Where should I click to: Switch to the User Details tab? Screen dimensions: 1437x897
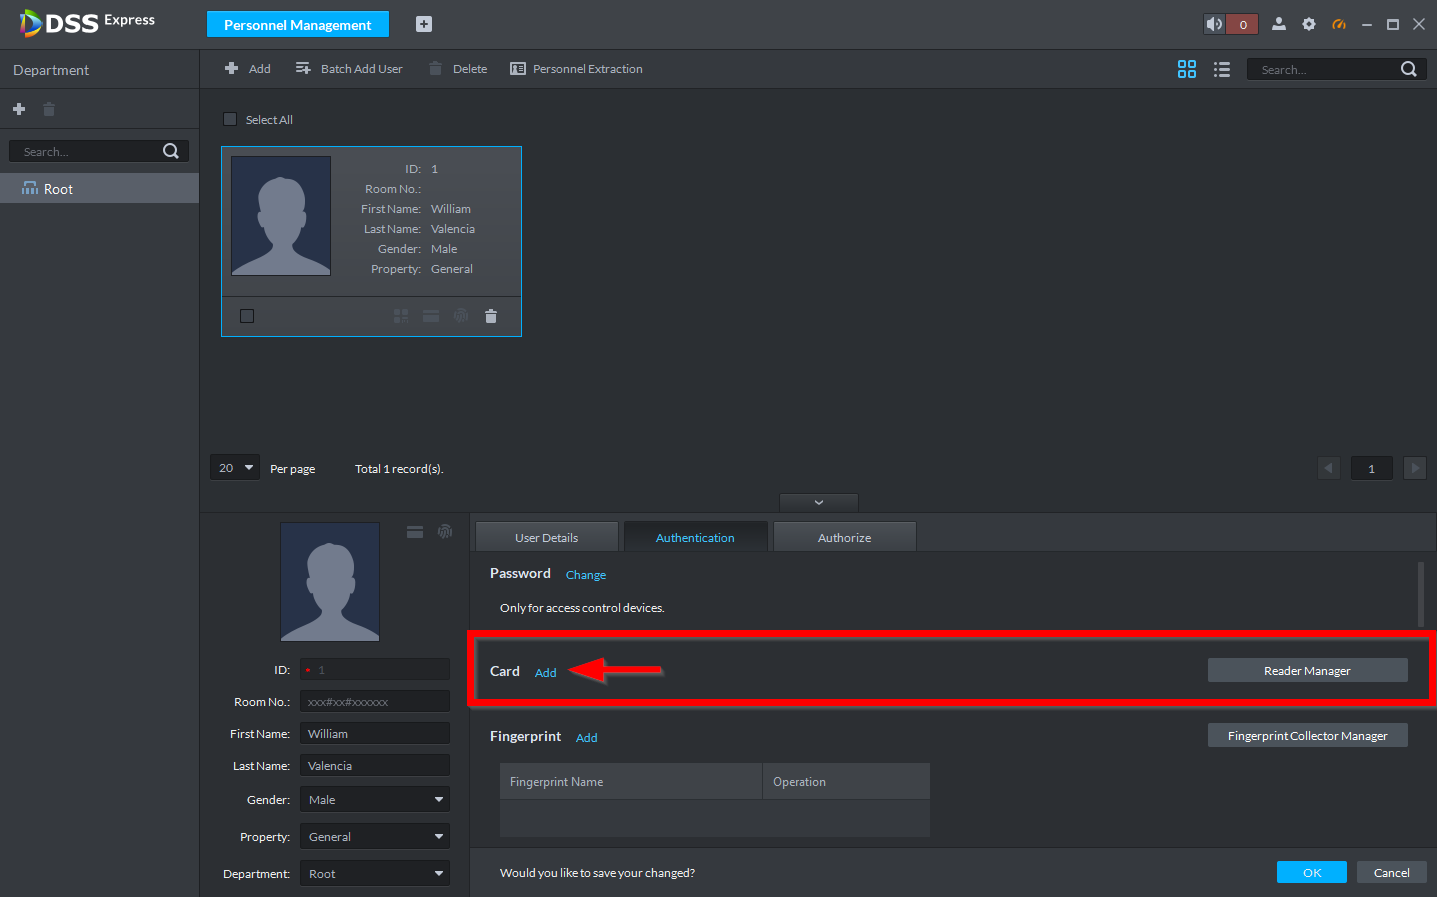tap(547, 537)
